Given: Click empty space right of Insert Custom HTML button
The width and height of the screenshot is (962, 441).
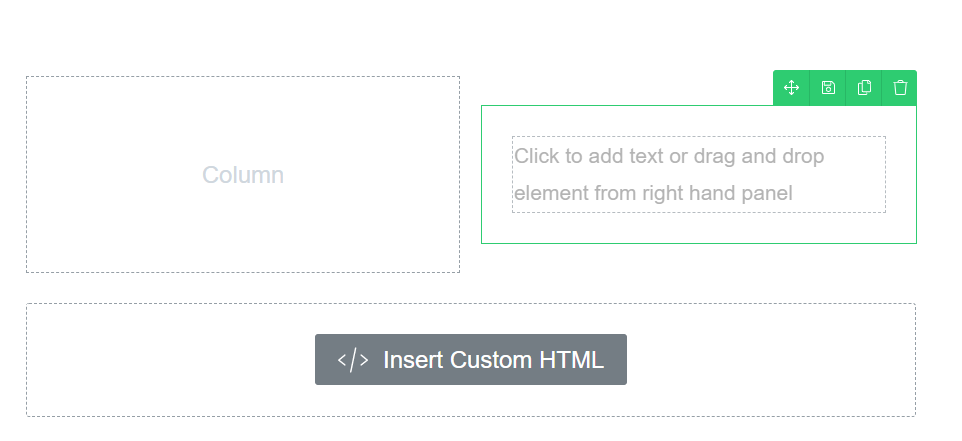Looking at the screenshot, I should 771,360.
